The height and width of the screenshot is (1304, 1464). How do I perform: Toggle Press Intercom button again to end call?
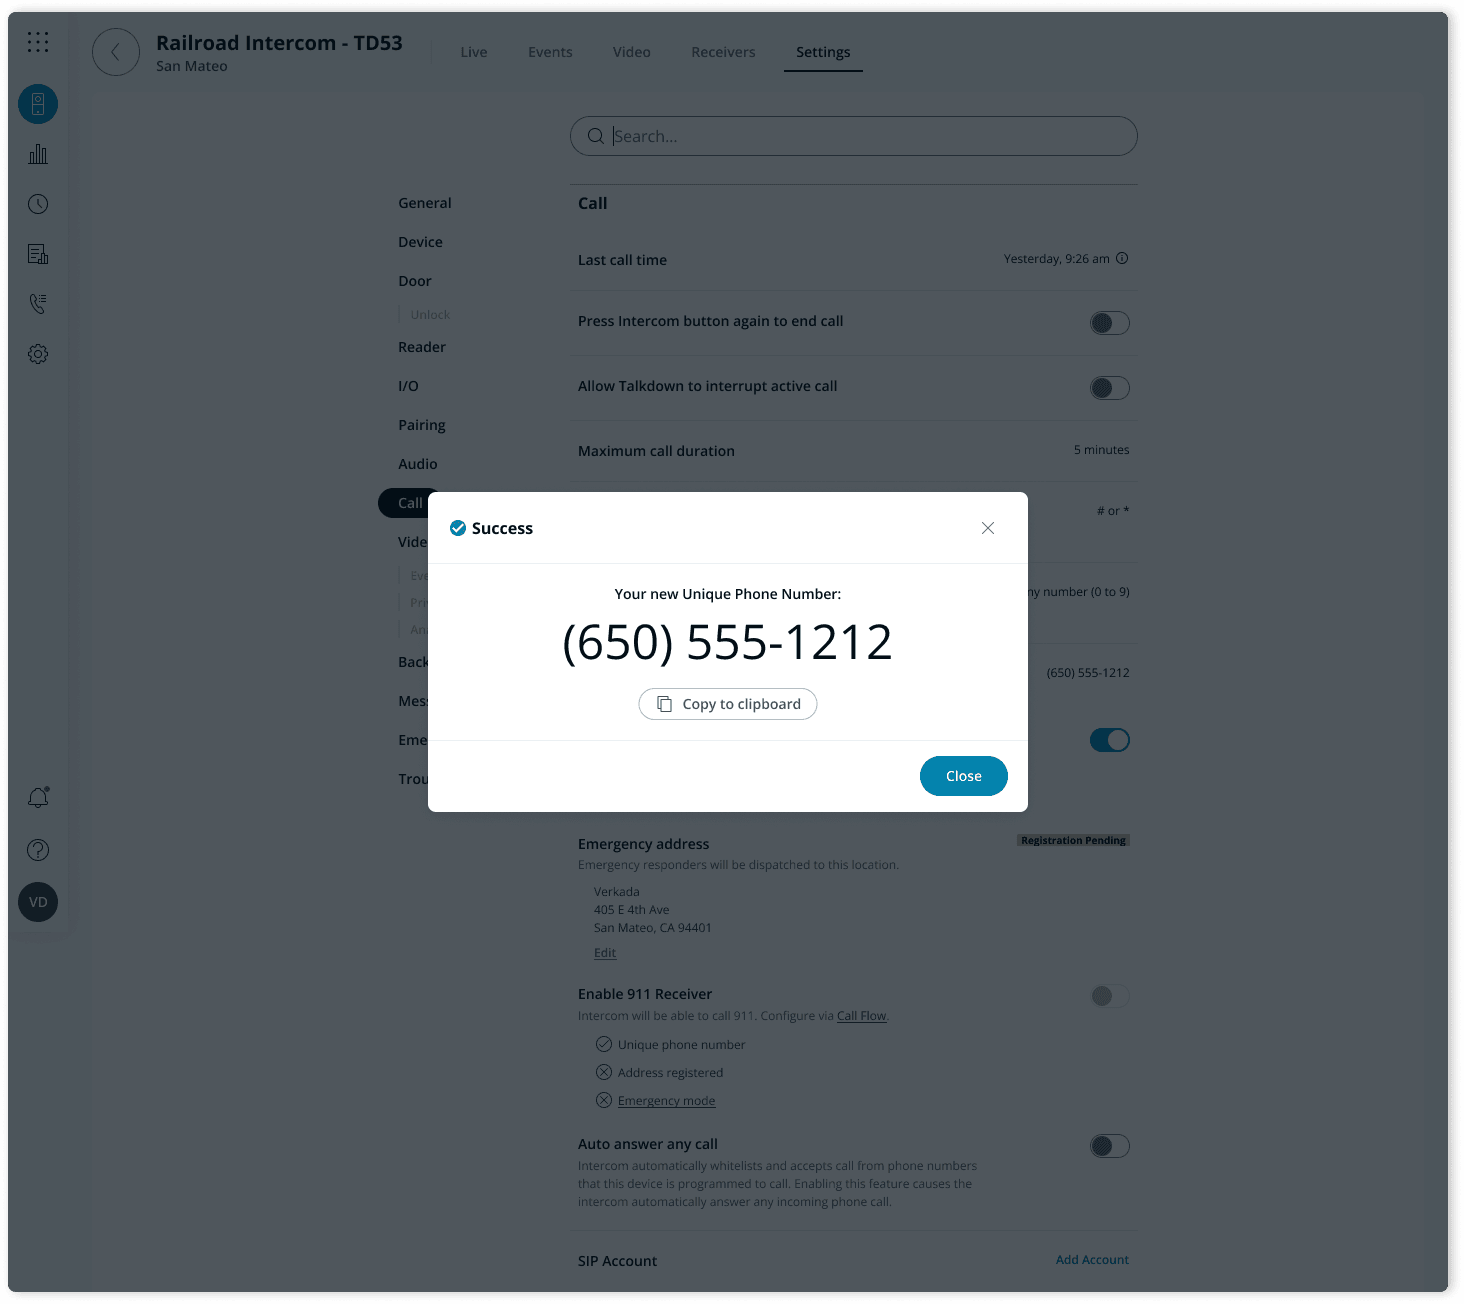1109,323
